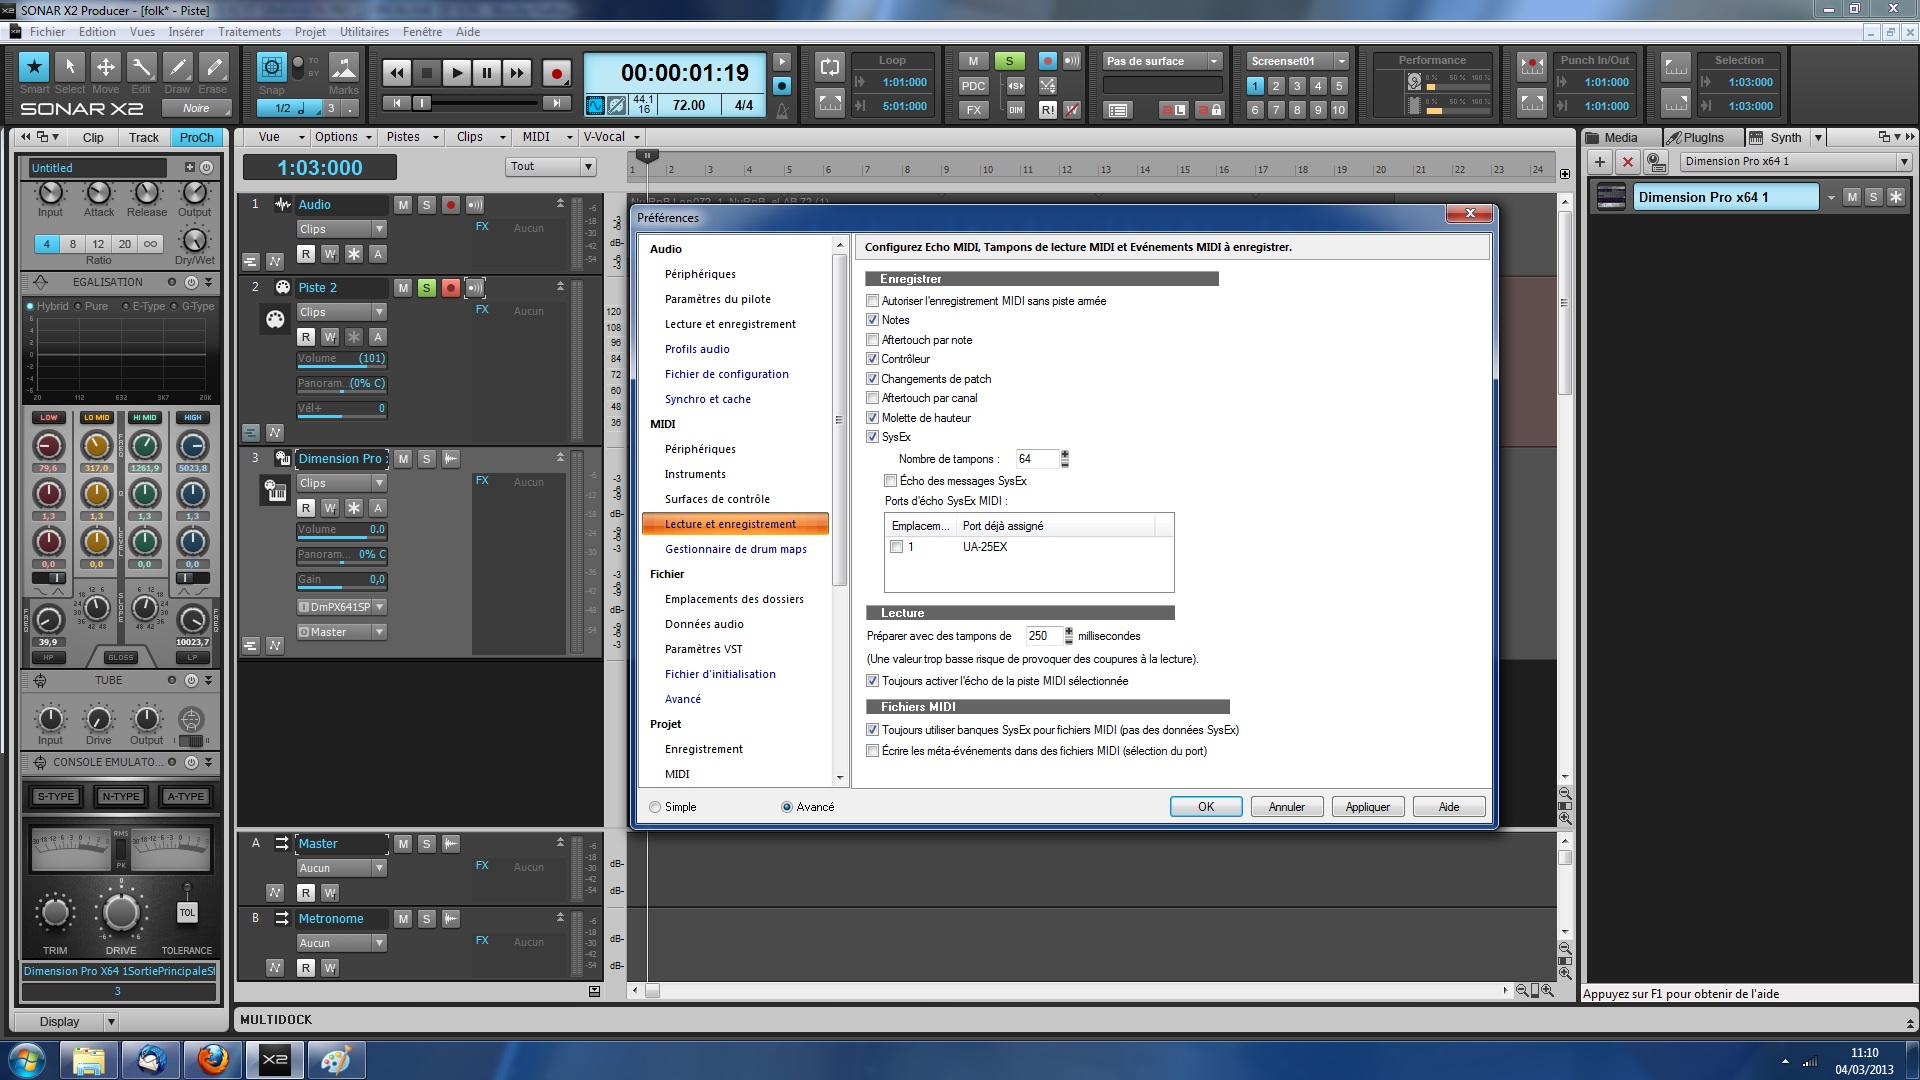Viewport: 1920px width, 1080px height.
Task: Enable Autoriser l'enregistrement MIDI sans piste armée
Action: tap(873, 301)
